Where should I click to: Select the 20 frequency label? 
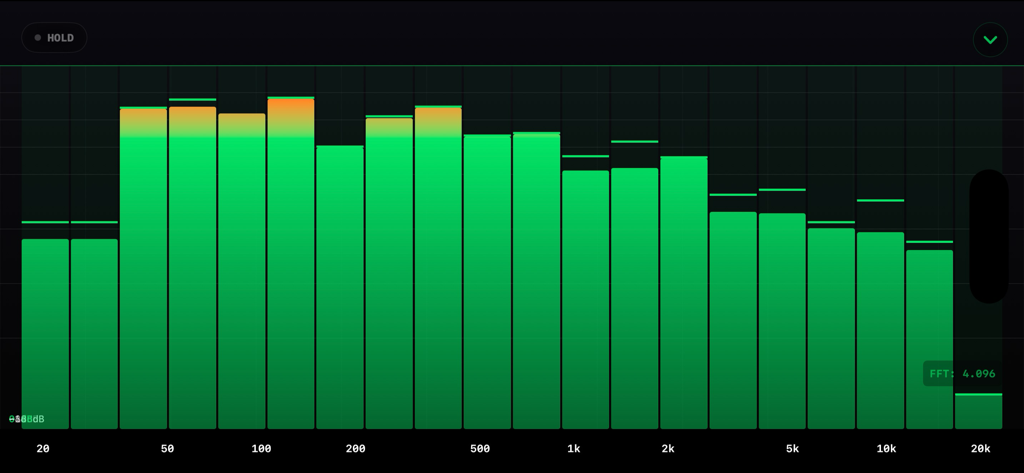click(x=43, y=449)
